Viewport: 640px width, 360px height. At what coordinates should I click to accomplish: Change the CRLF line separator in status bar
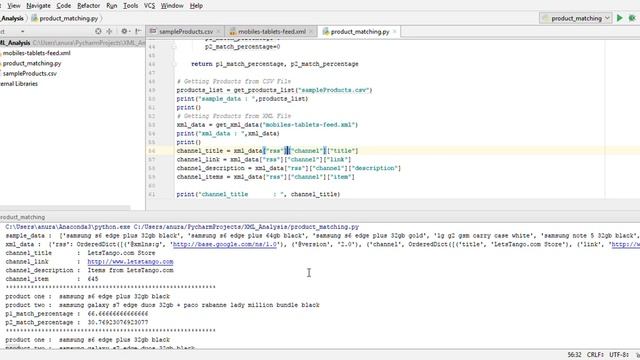pyautogui.click(x=595, y=355)
